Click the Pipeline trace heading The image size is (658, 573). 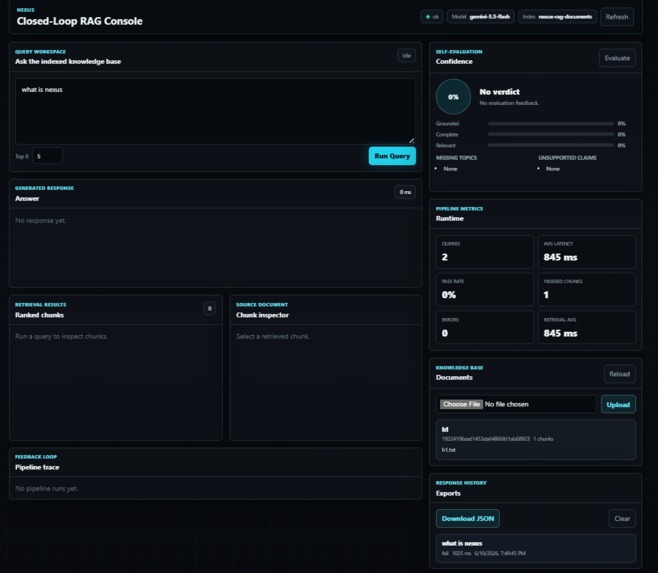pos(37,467)
